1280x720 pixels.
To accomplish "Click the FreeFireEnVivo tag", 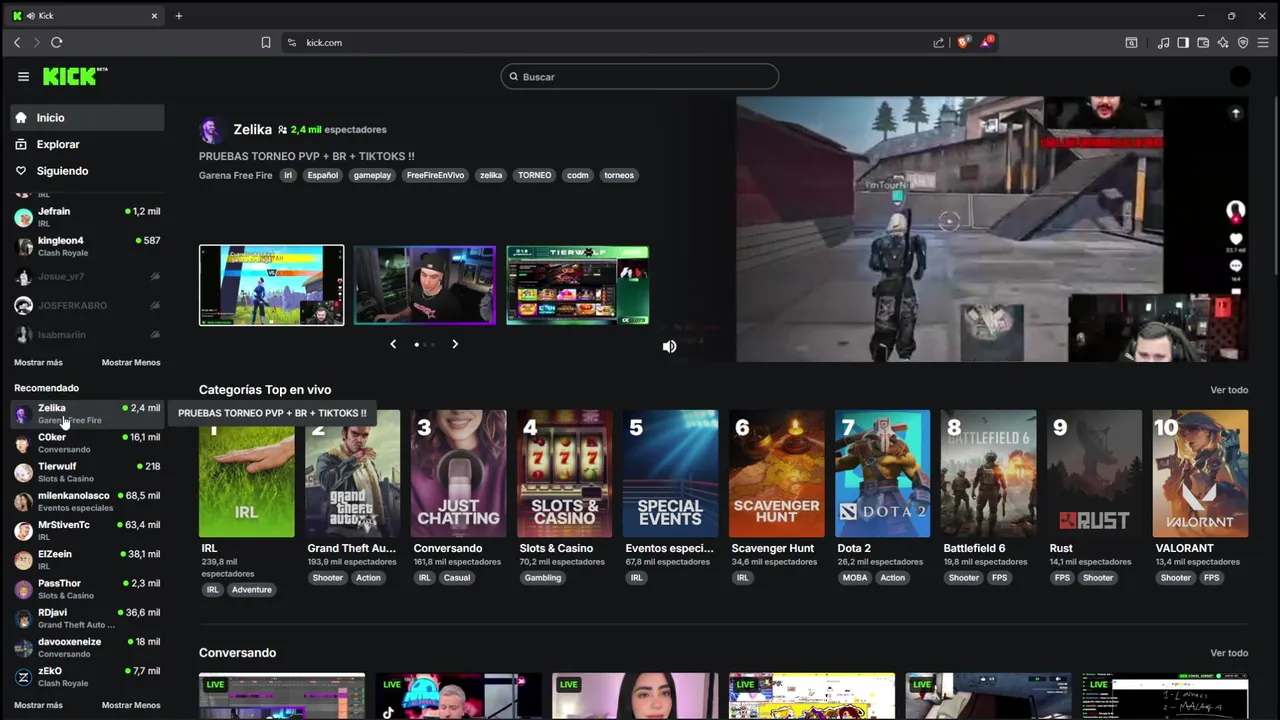I will tap(435, 175).
